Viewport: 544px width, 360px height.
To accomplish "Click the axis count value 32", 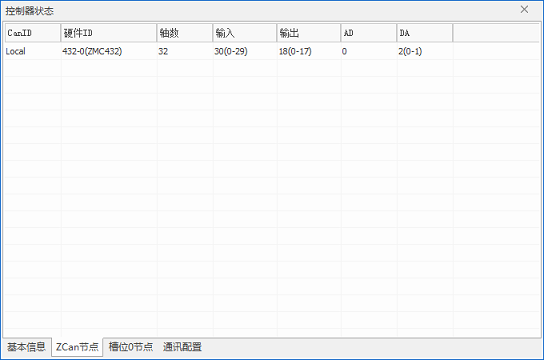I will 163,51.
